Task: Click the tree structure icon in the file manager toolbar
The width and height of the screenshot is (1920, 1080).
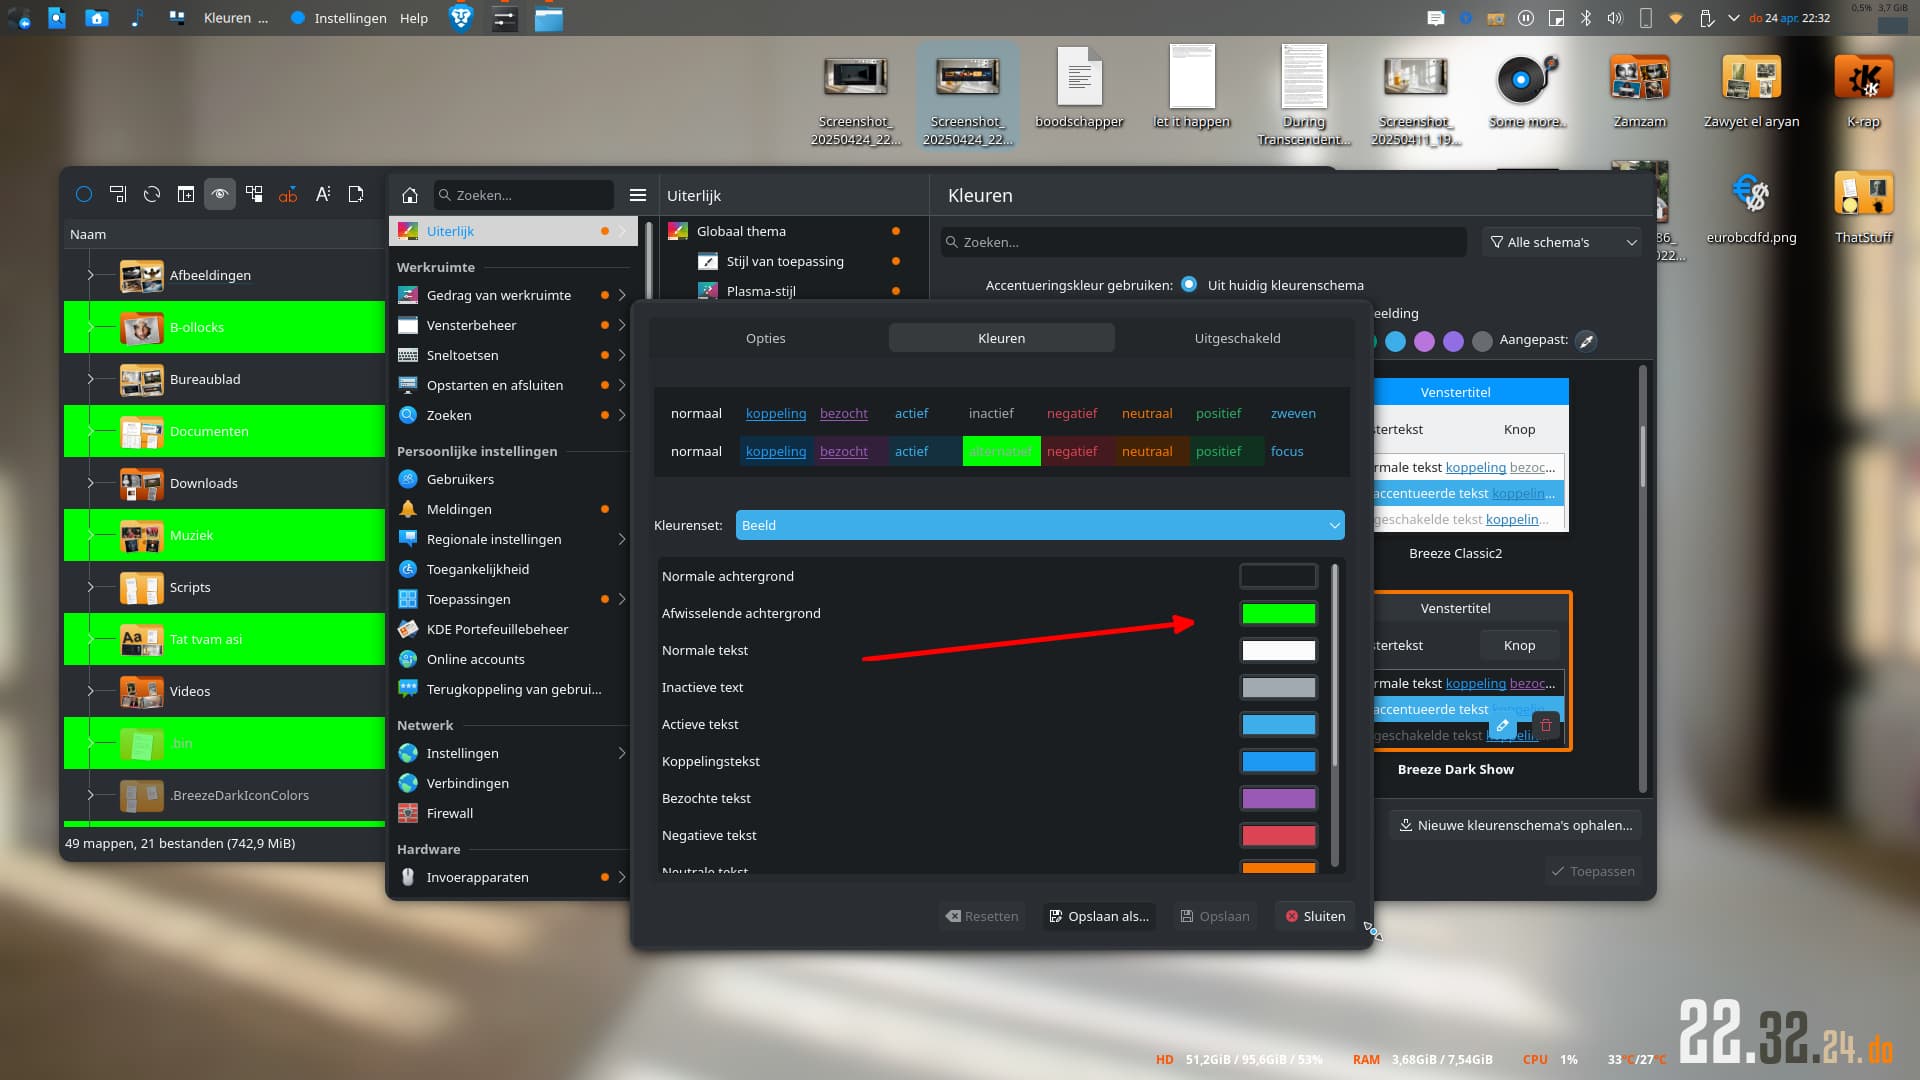Action: click(x=254, y=195)
